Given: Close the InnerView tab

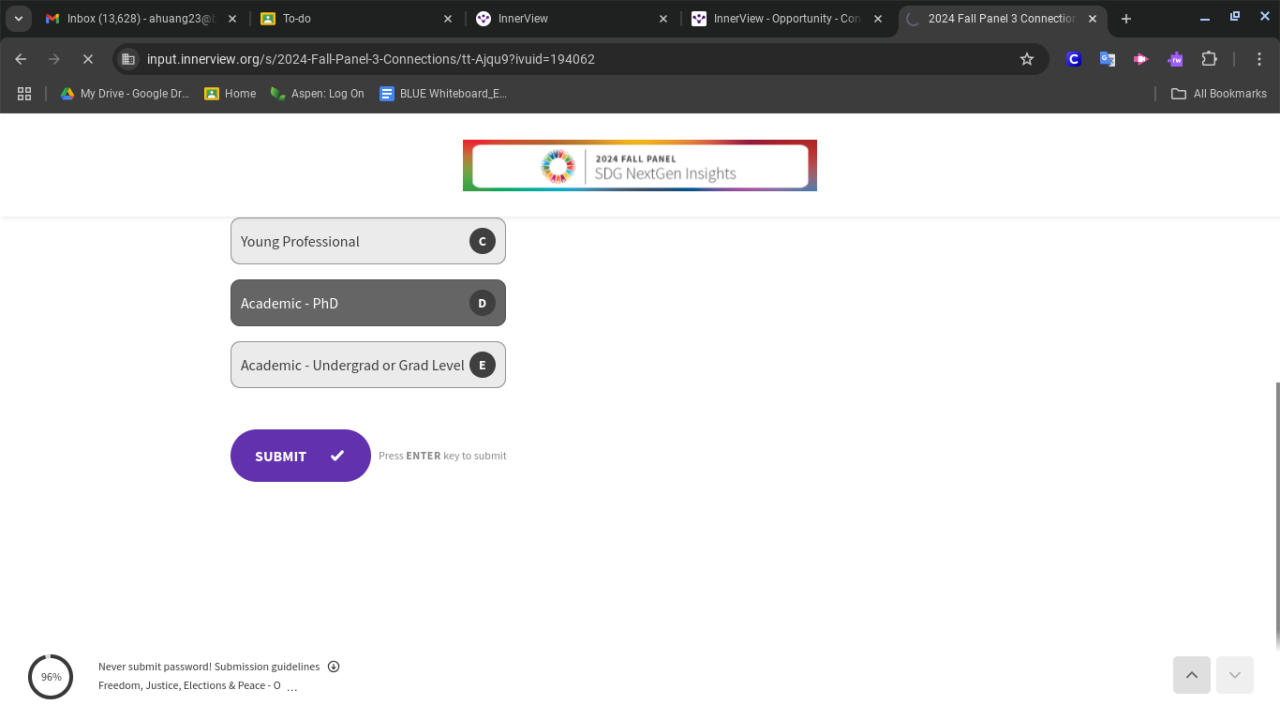Looking at the screenshot, I should (x=663, y=19).
